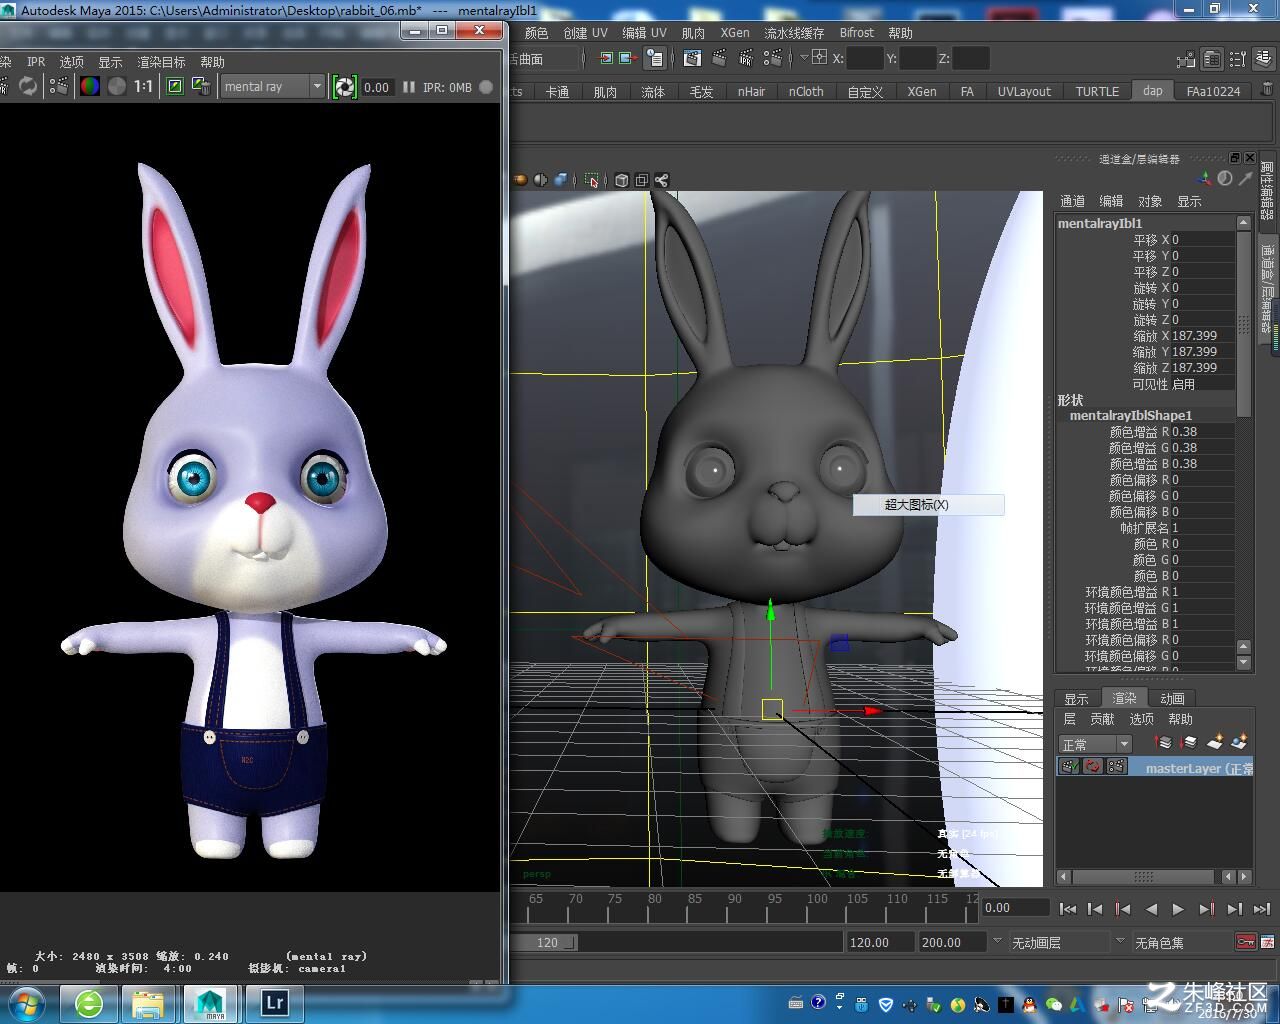The width and height of the screenshot is (1280, 1024).
Task: Toggle the shadows cube icon in viewport
Action: (x=561, y=180)
